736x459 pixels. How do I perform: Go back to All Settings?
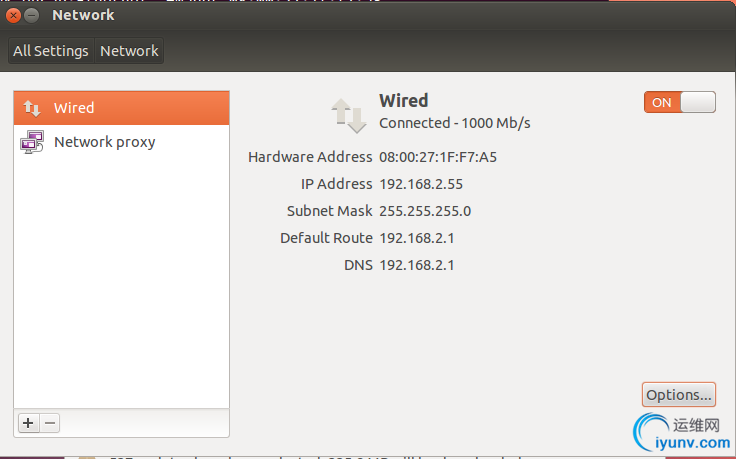pyautogui.click(x=51, y=51)
